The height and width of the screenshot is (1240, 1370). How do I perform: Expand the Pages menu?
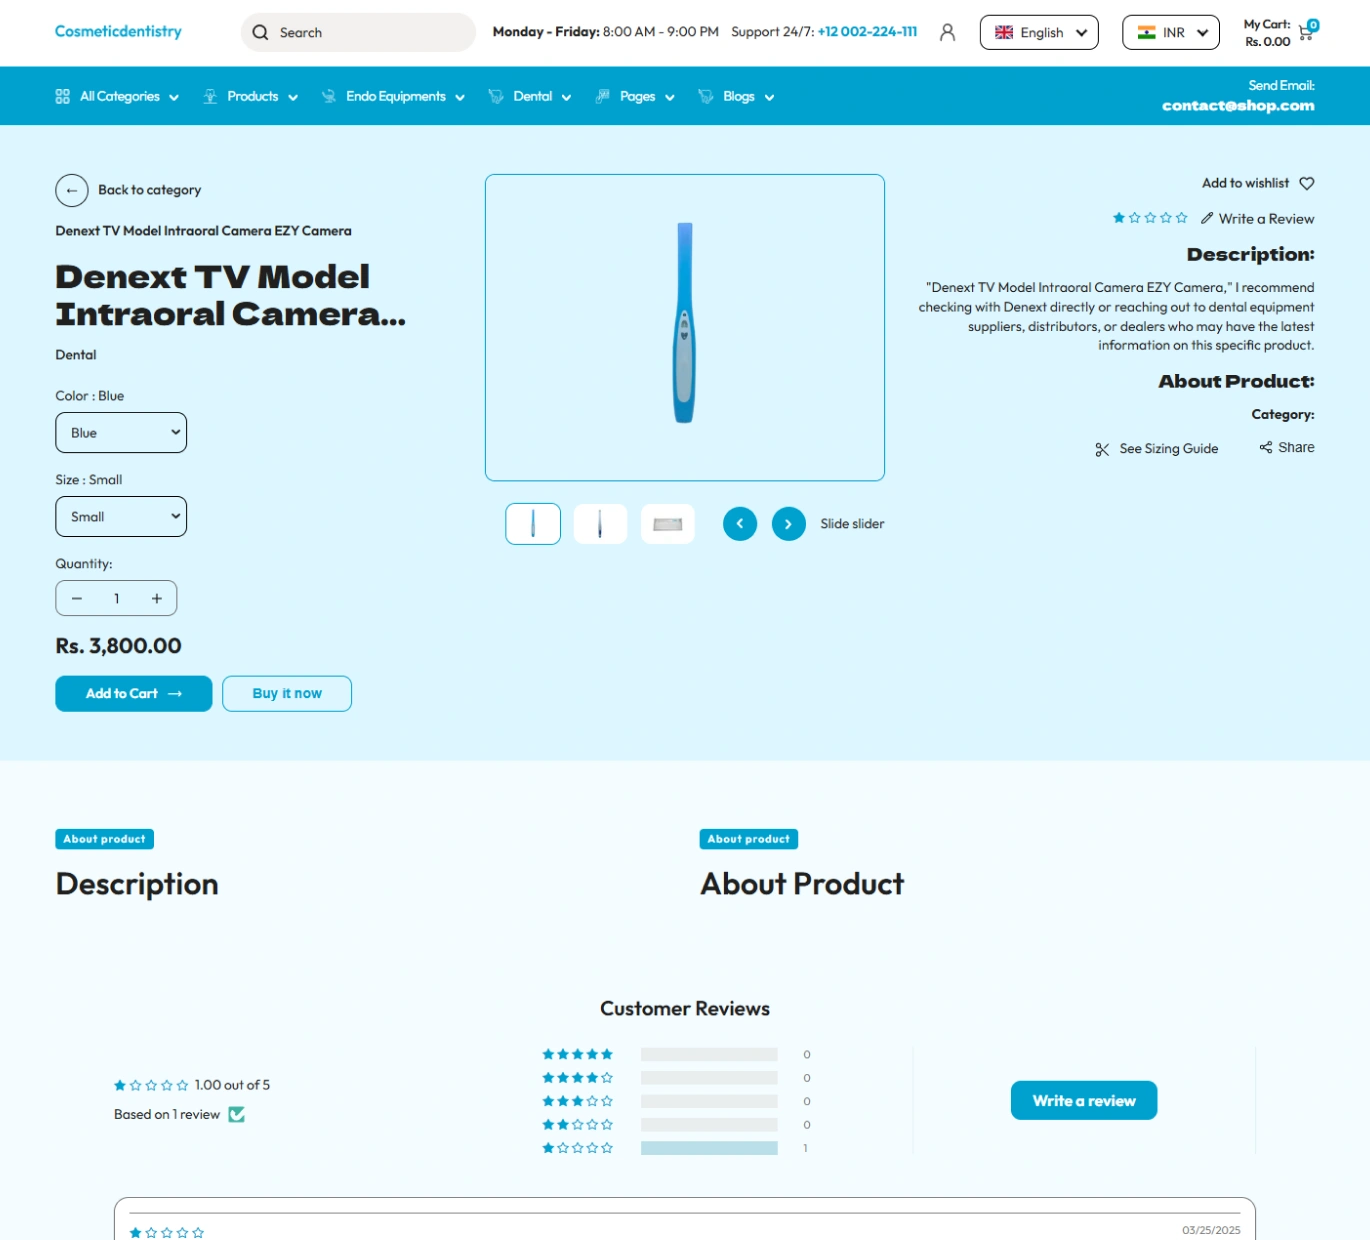(635, 96)
